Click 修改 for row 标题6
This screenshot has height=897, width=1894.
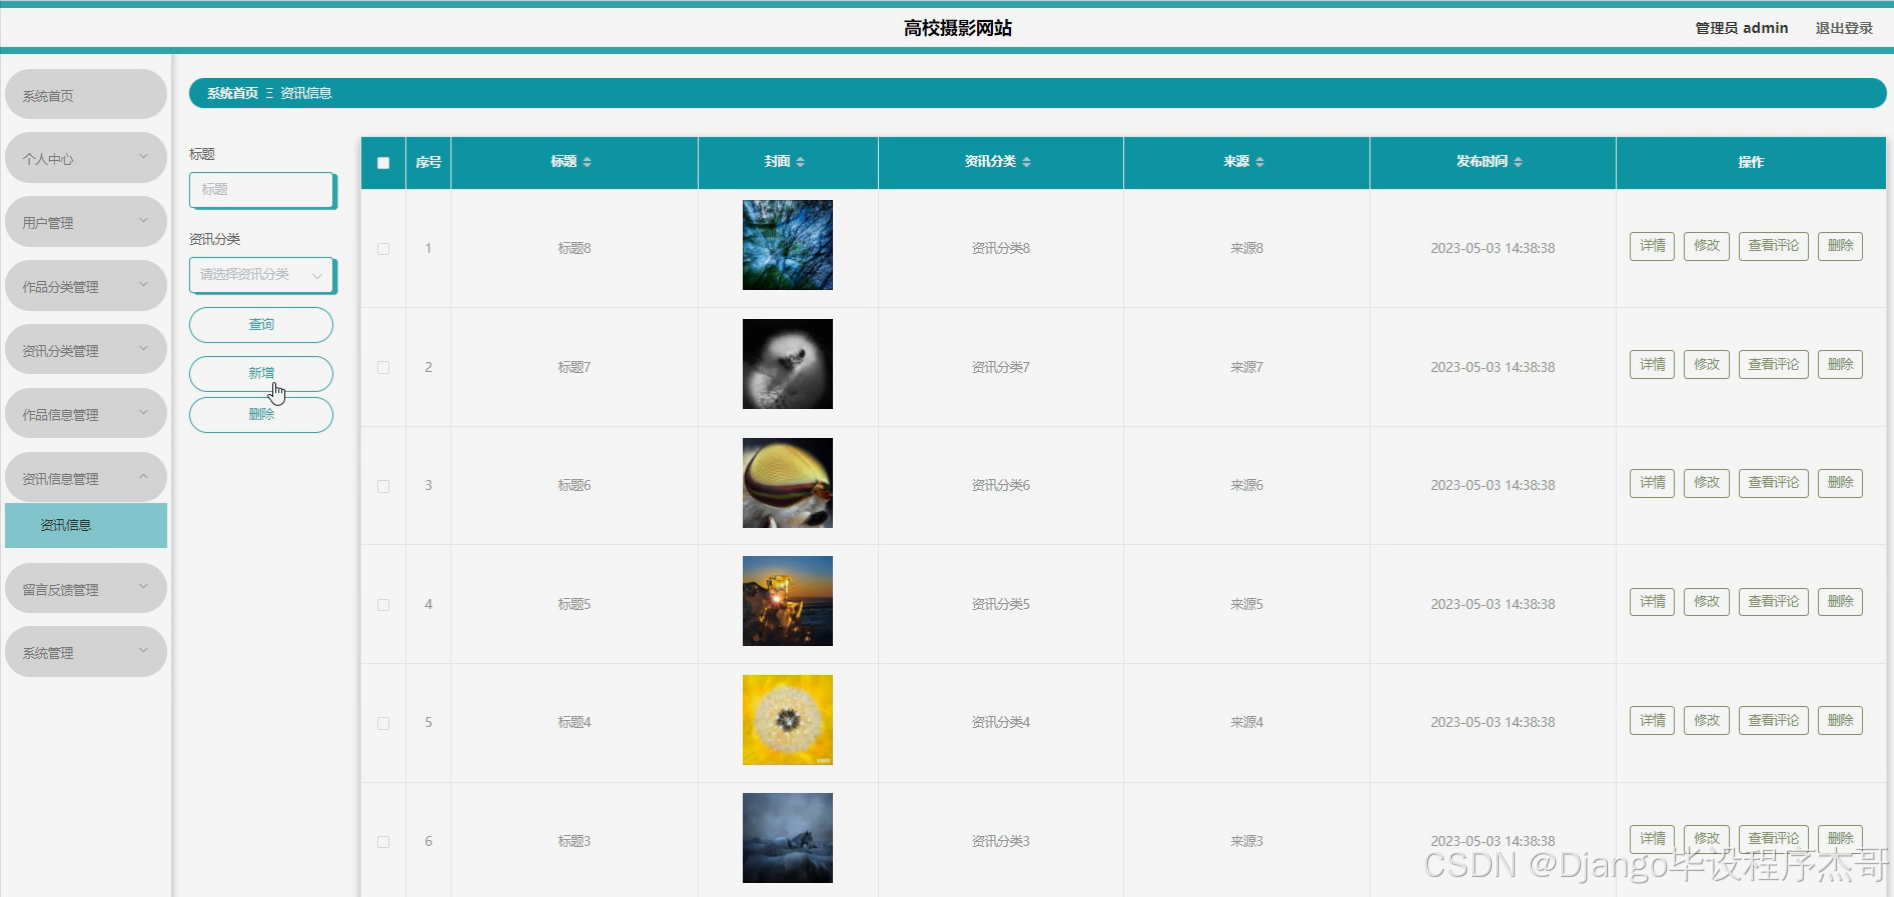click(1707, 483)
